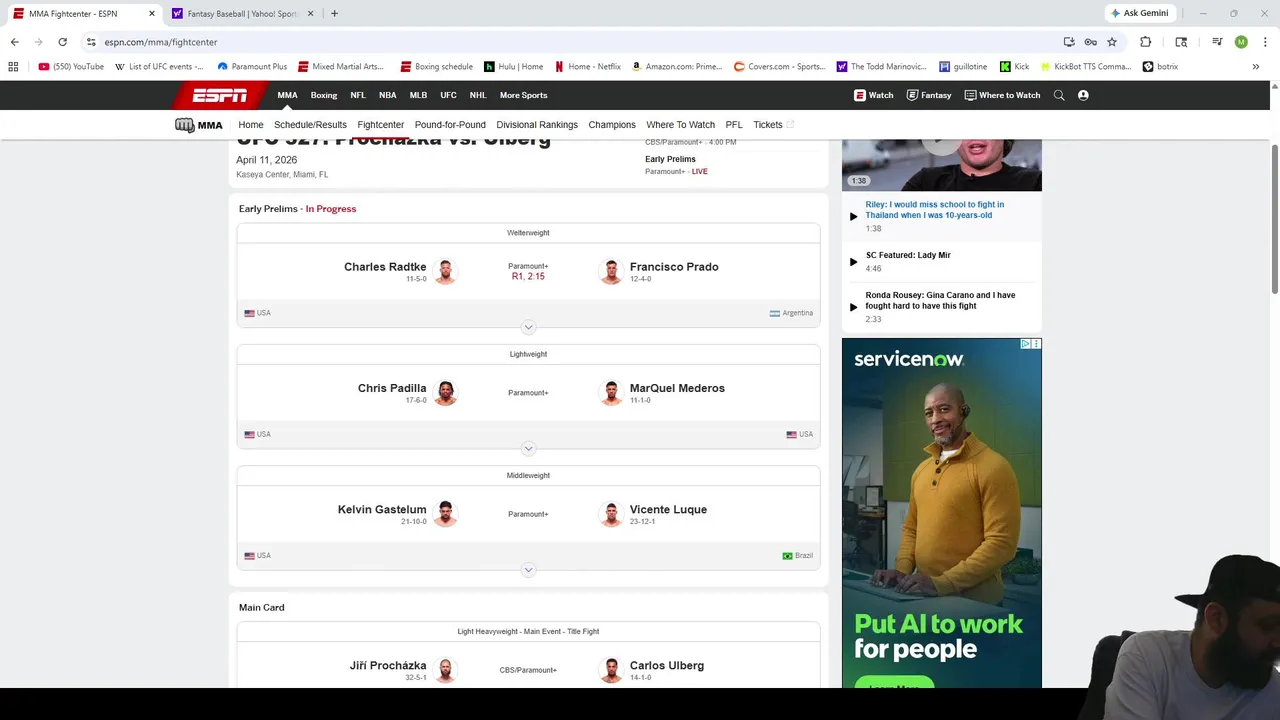The image size is (1280, 720).
Task: Open Carlos Ulberg's fighter page
Action: point(667,665)
